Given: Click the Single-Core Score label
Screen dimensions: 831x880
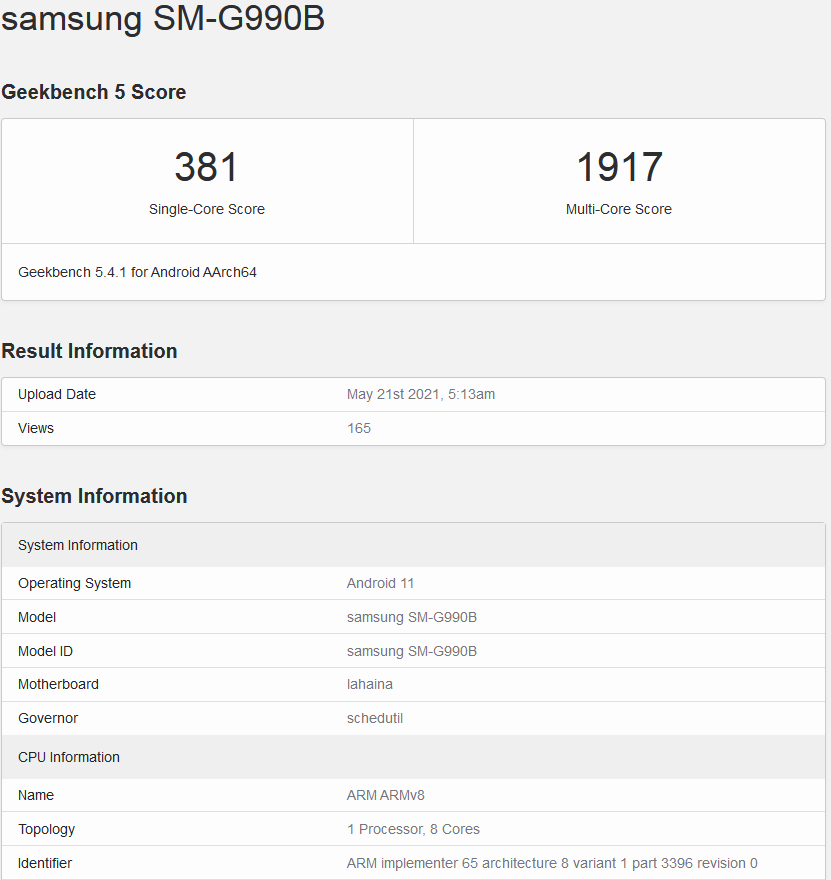Looking at the screenshot, I should point(206,209).
